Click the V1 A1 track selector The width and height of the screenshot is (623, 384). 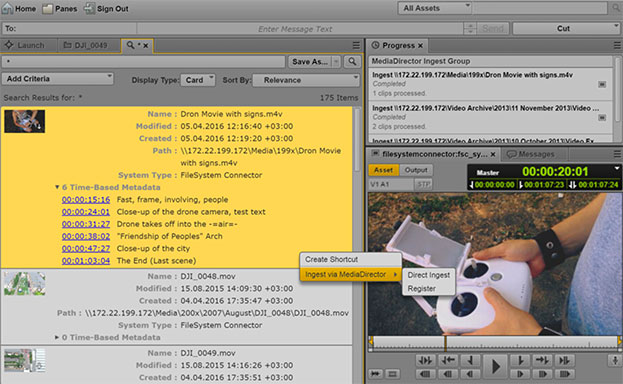click(391, 184)
